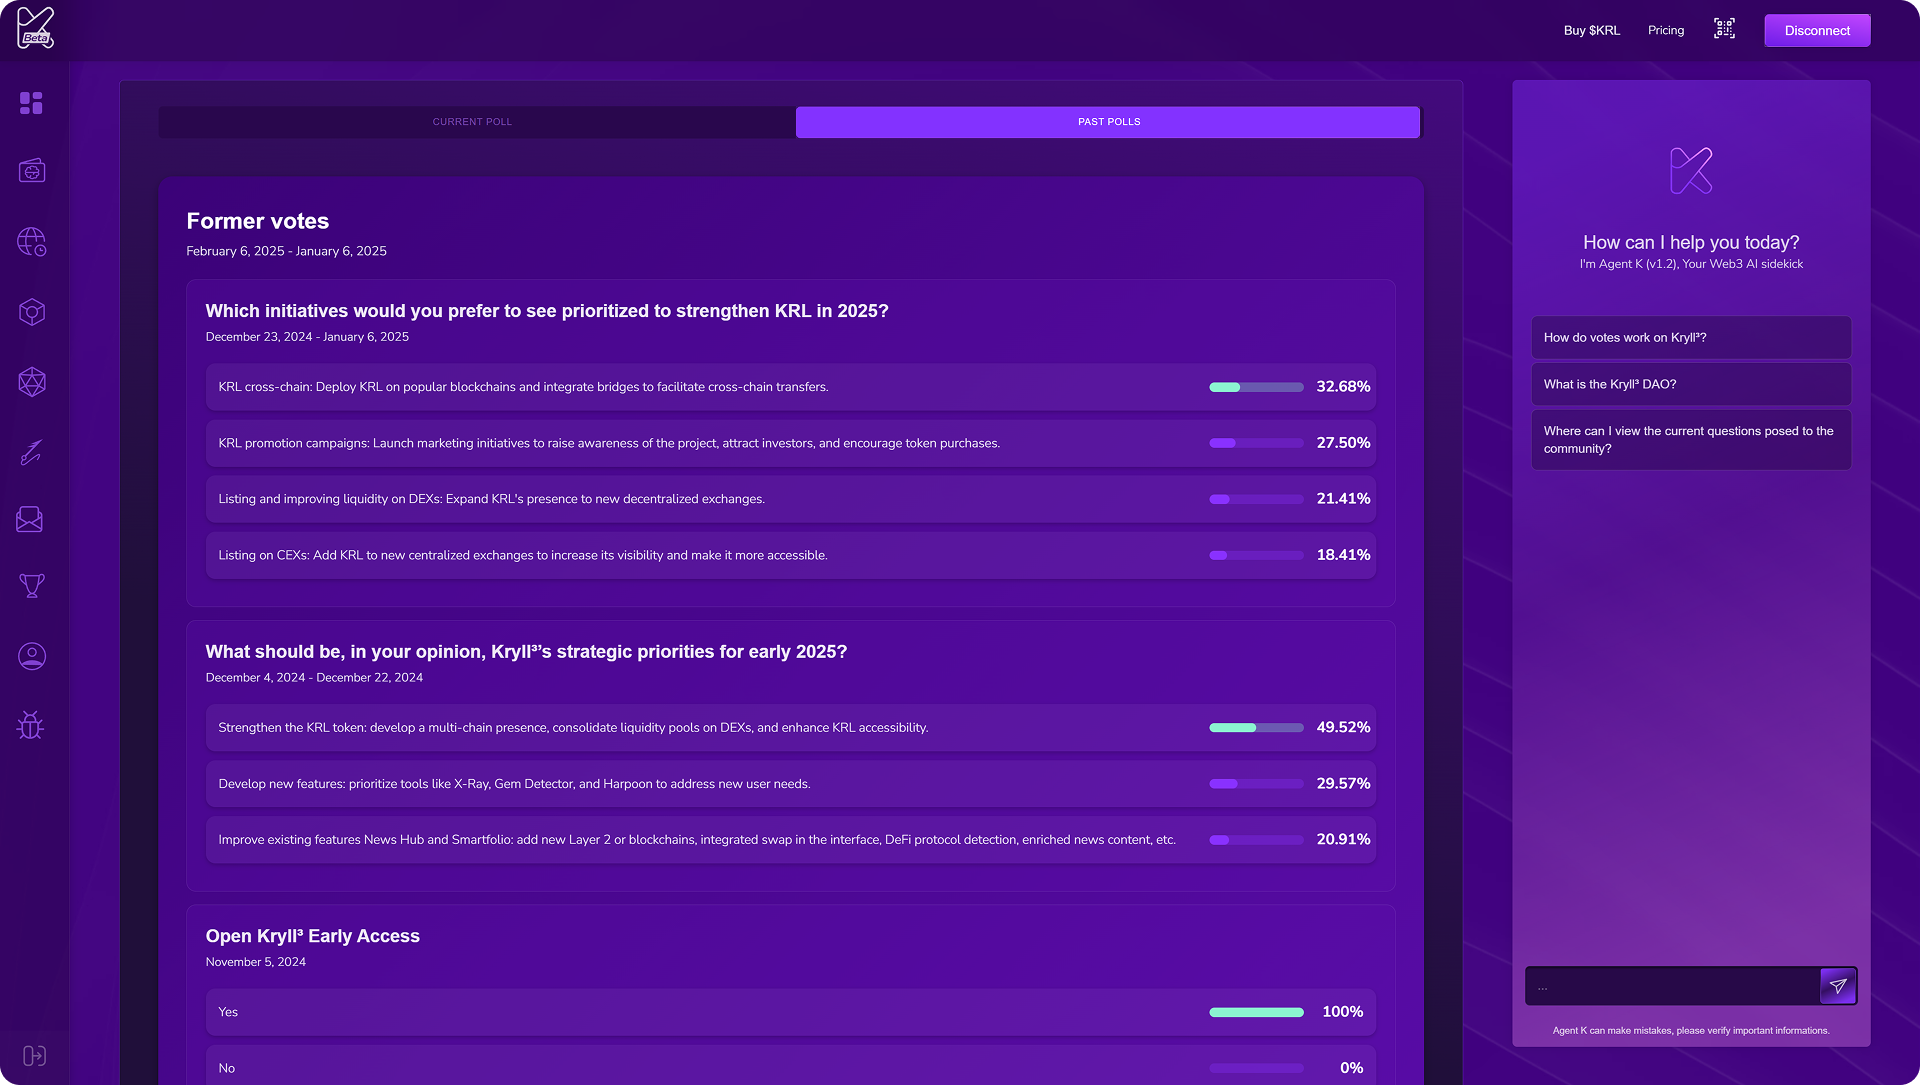Click the logout icon at sidebar bottom
This screenshot has height=1085, width=1920.
[34, 1056]
